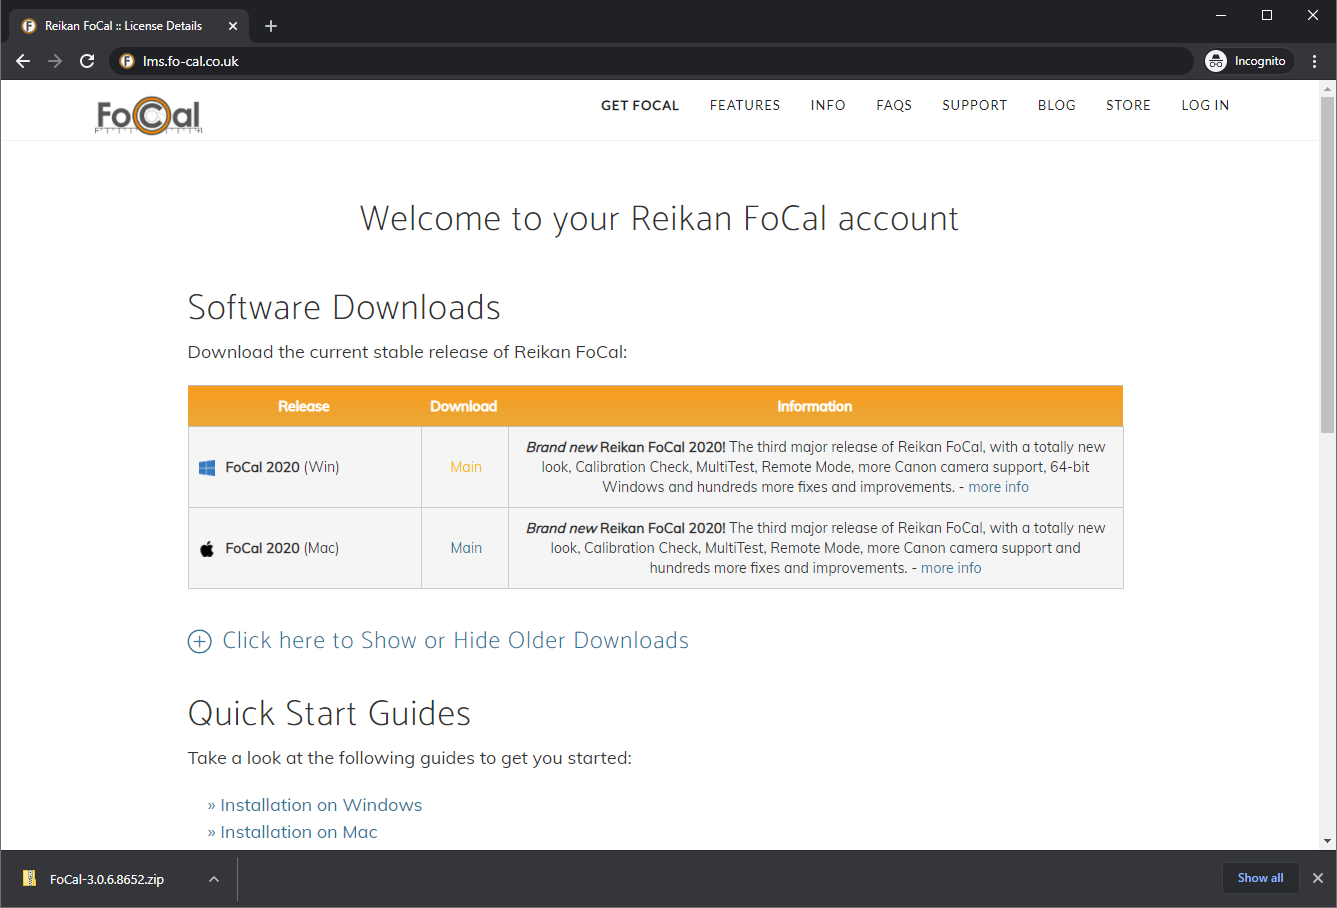
Task: Click the 'FoCal 2020 (Mac)' release text
Action: pos(282,548)
